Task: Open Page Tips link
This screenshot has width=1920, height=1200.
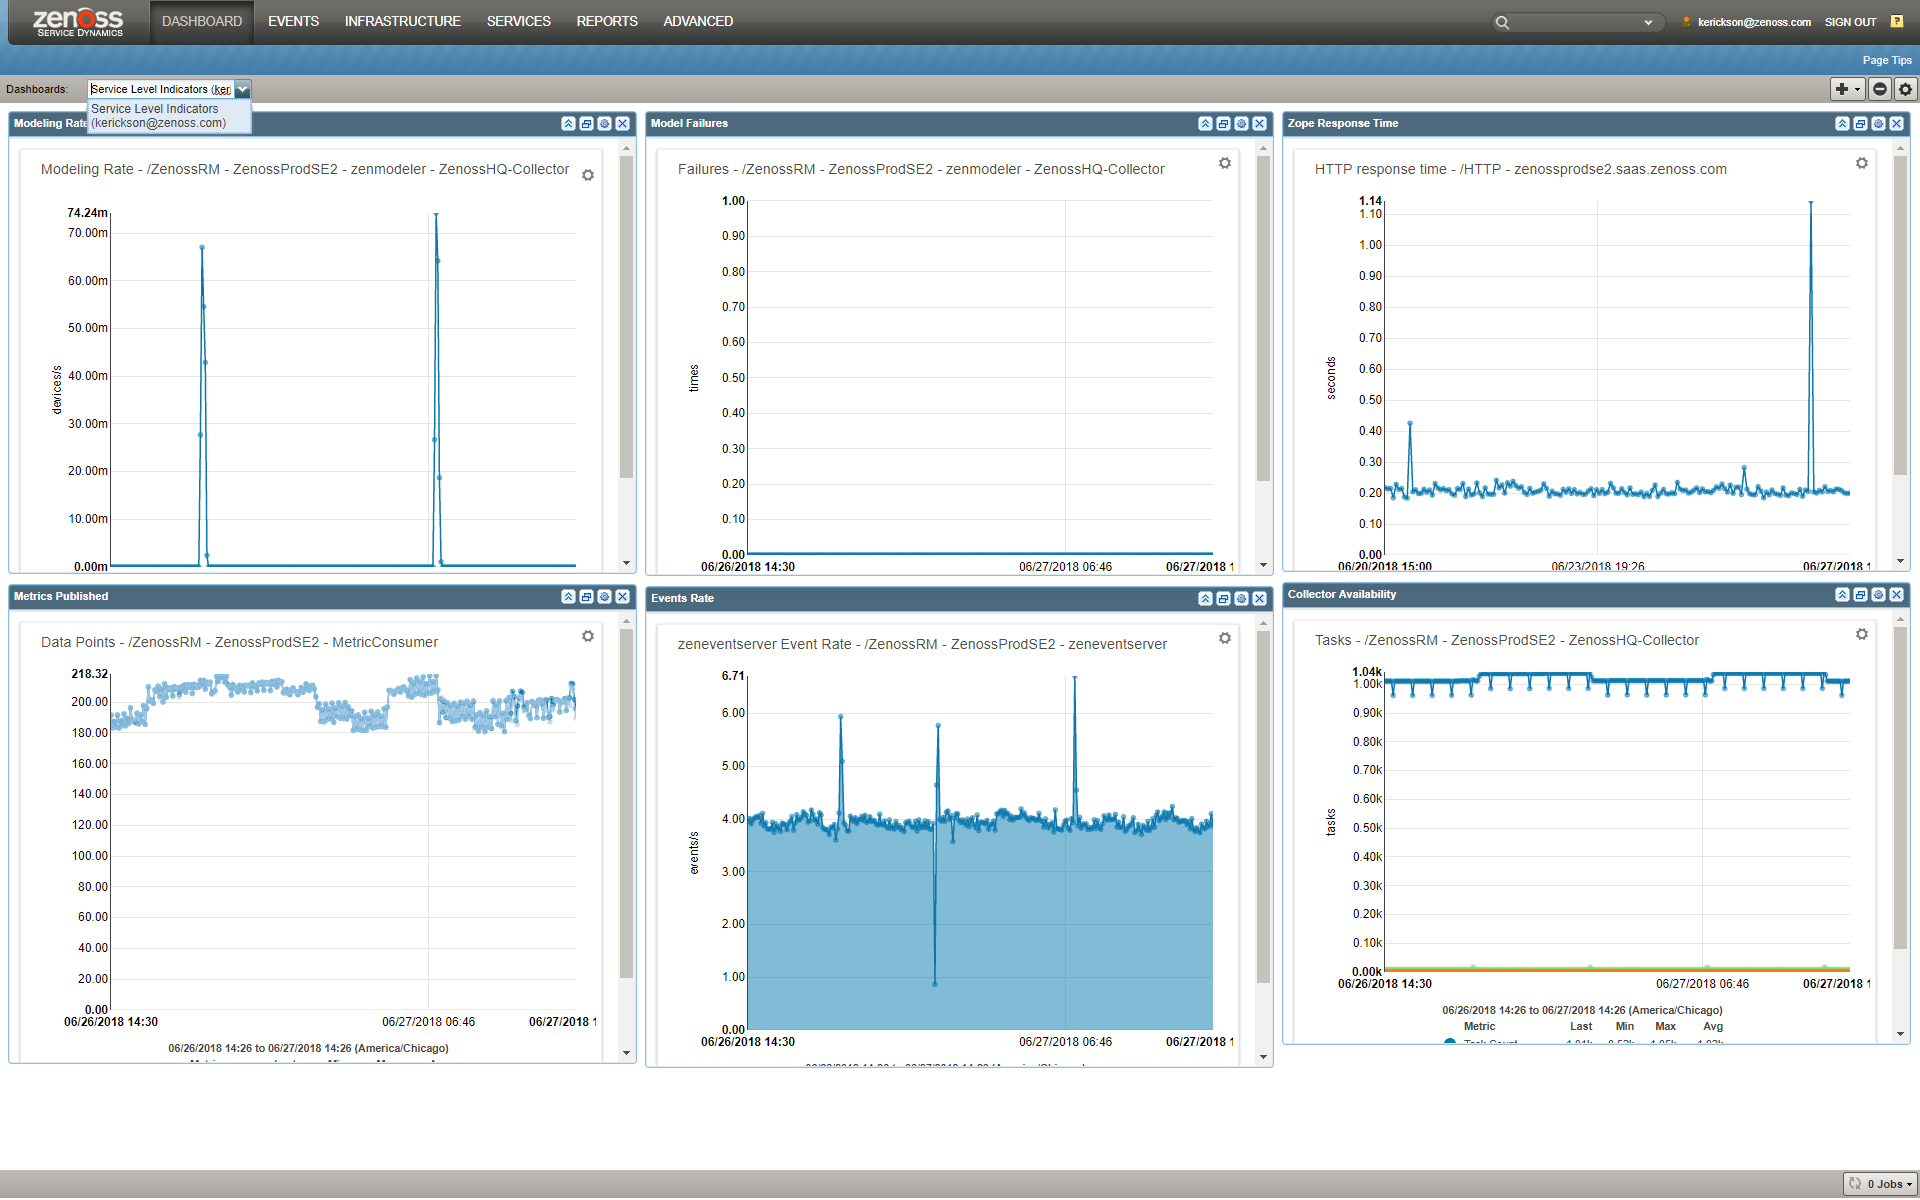Action: tap(1886, 60)
